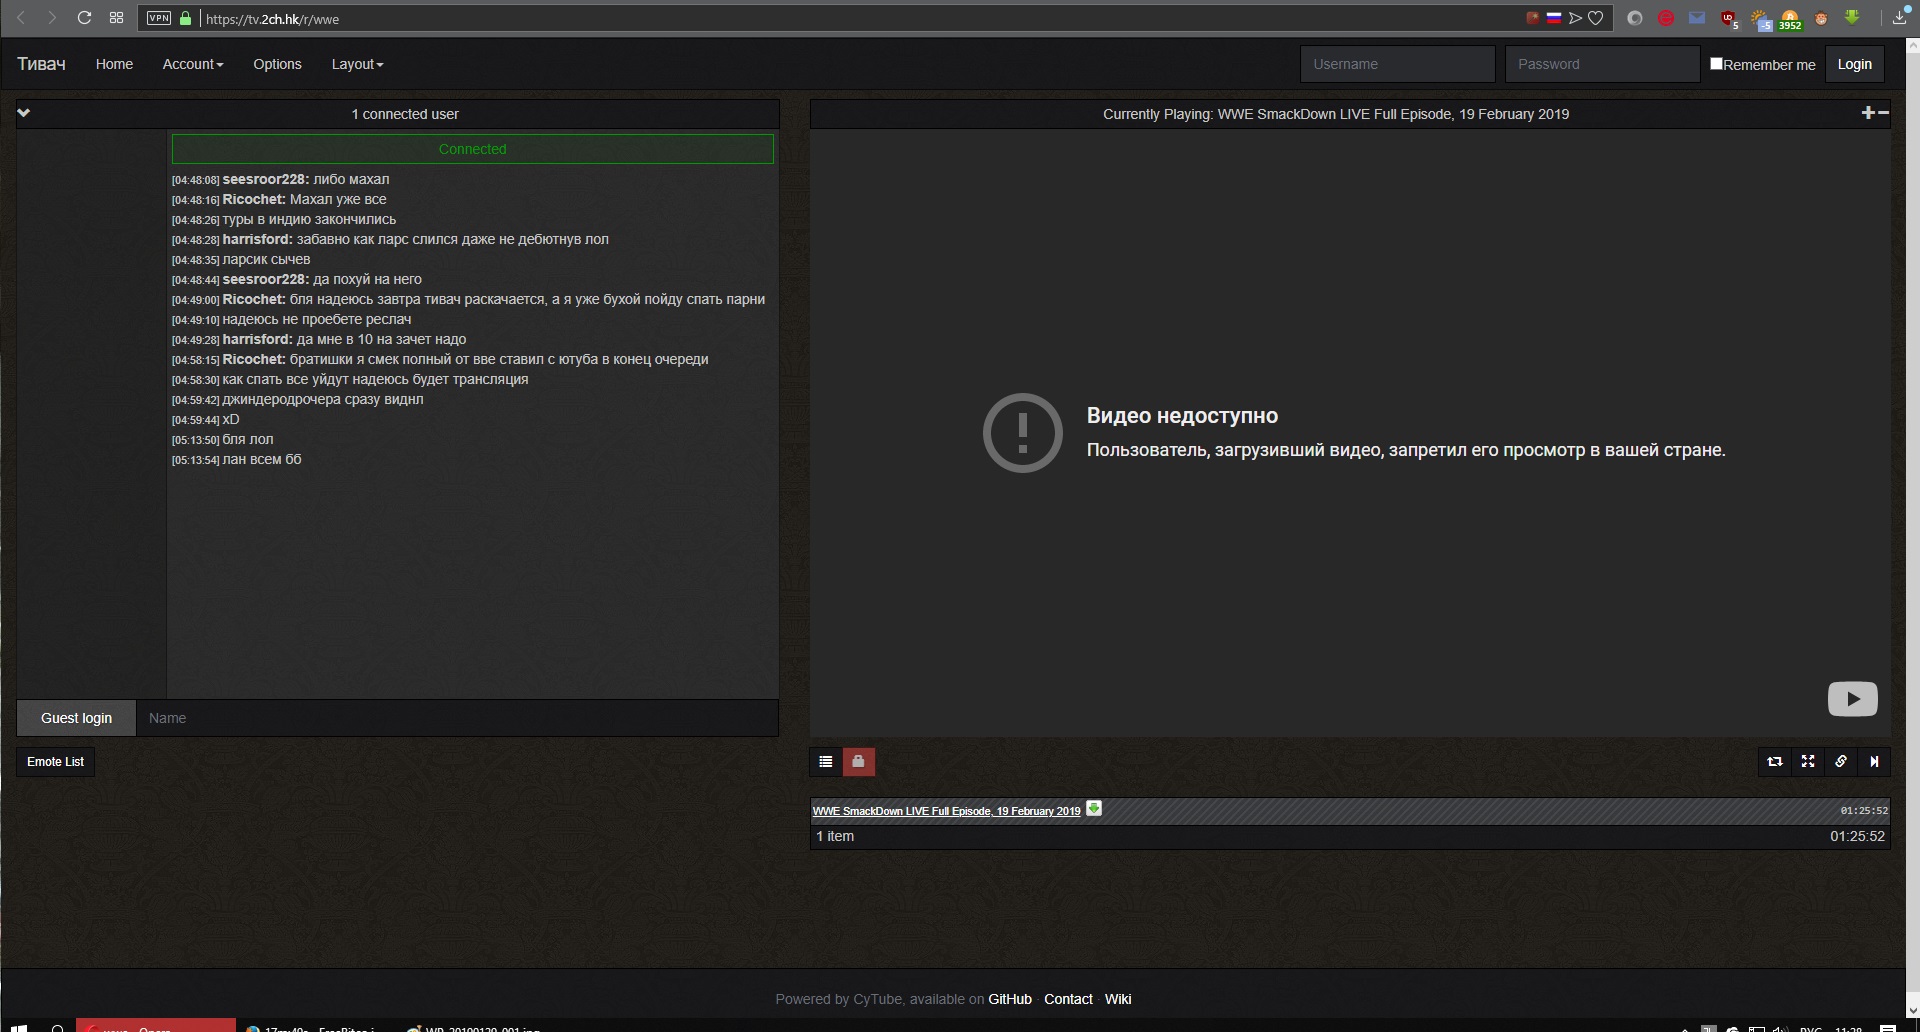The image size is (1920, 1032).
Task: Open the monkey face extension icon
Action: point(1821,18)
